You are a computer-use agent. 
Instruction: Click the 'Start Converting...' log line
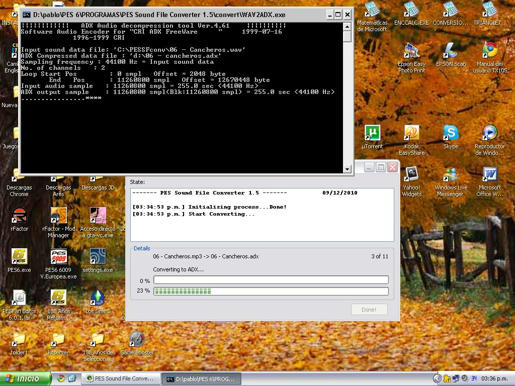pos(193,214)
